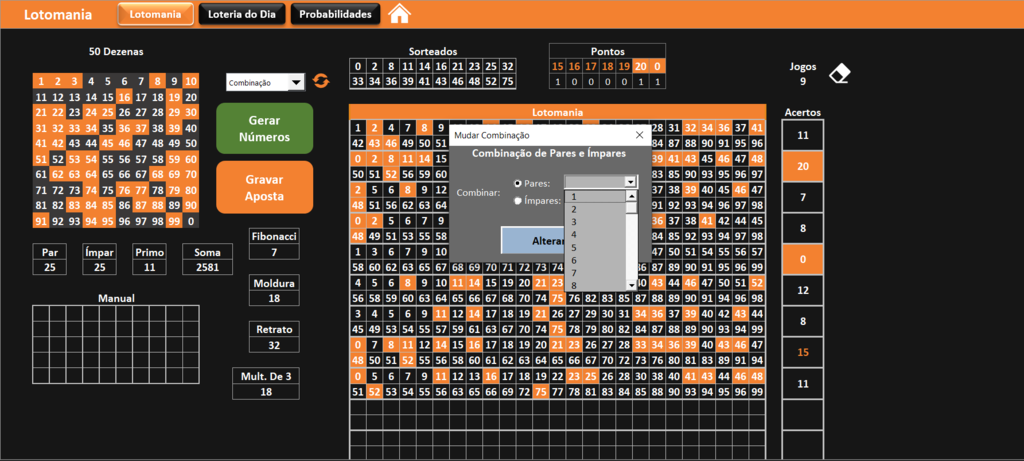Image resolution: width=1024 pixels, height=461 pixels.
Task: Select the Ímpares radio button
Action: point(519,201)
